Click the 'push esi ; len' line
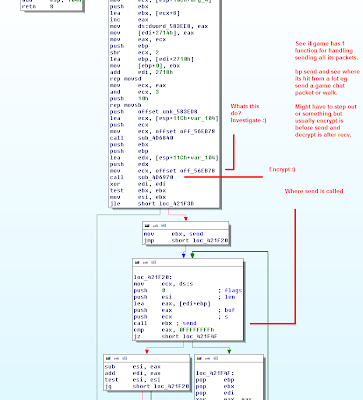 tap(184, 297)
